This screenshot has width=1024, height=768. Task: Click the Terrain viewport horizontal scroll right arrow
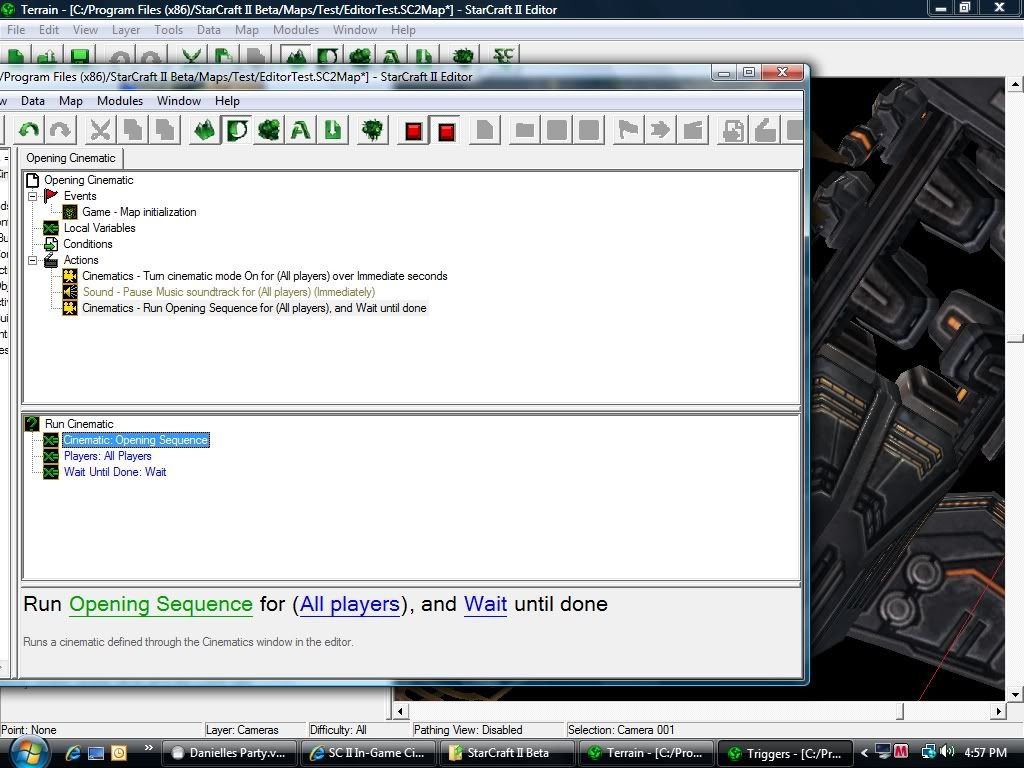(998, 711)
